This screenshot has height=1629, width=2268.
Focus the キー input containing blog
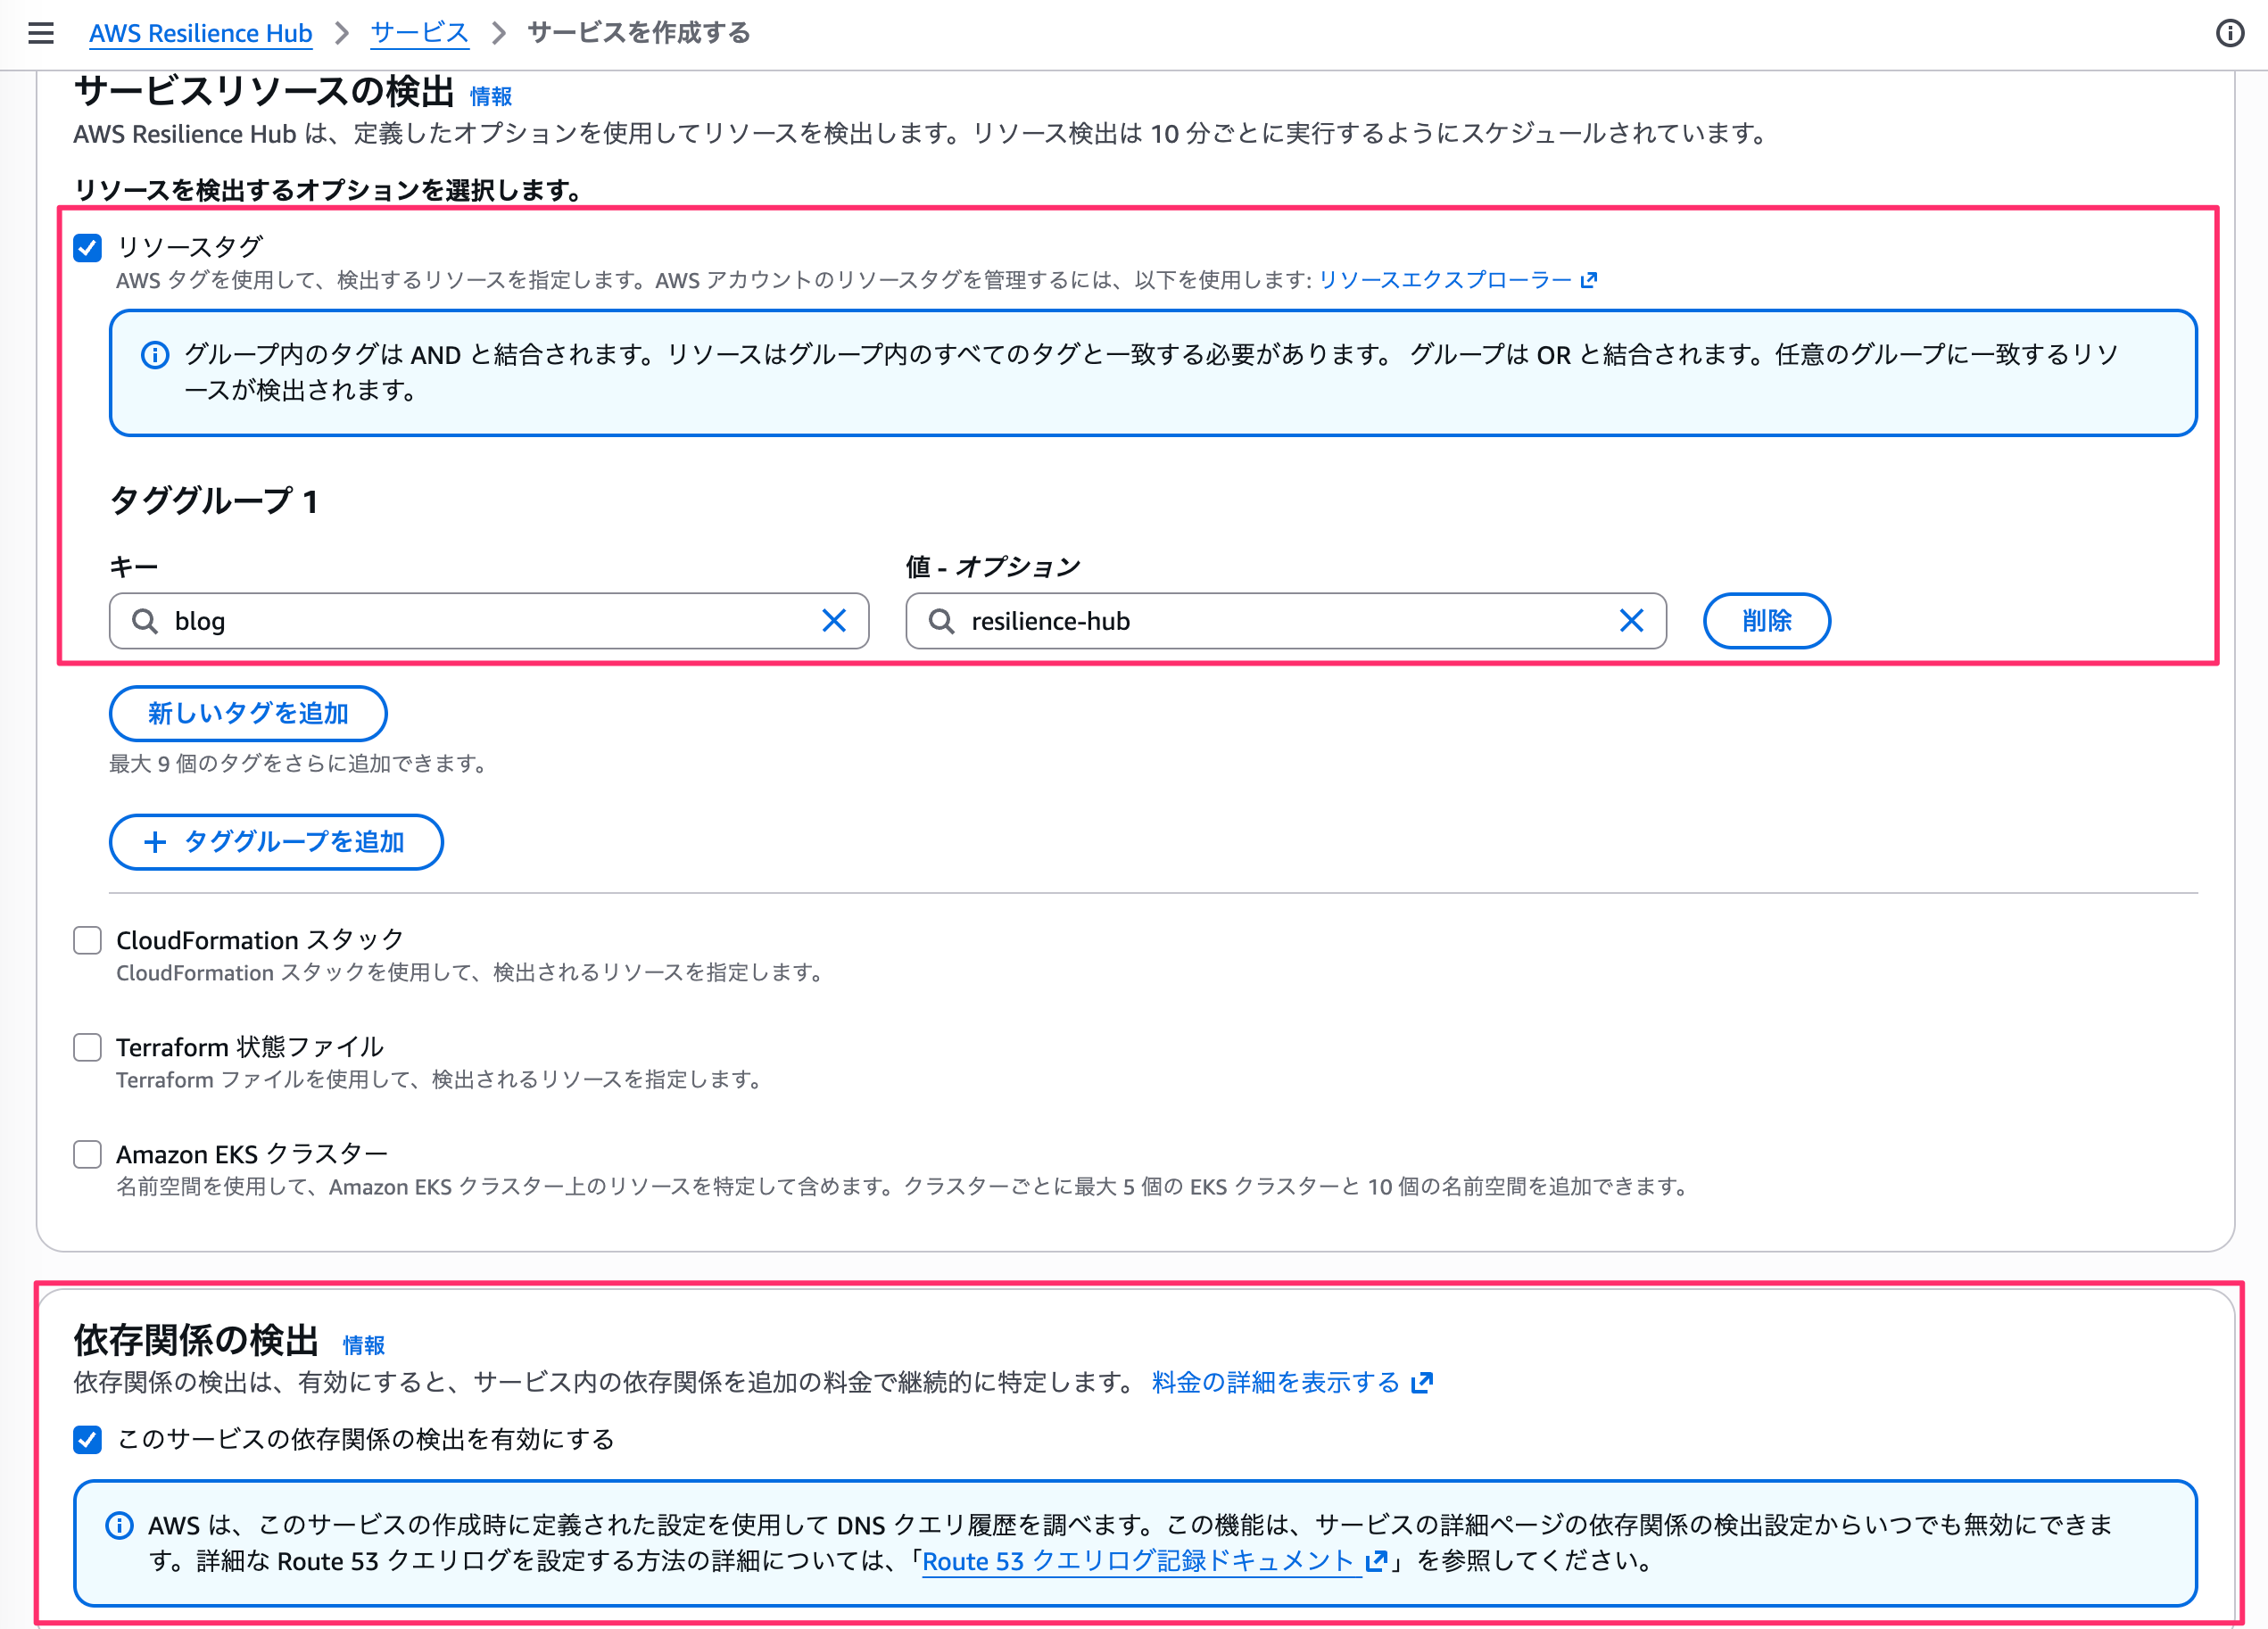point(489,621)
